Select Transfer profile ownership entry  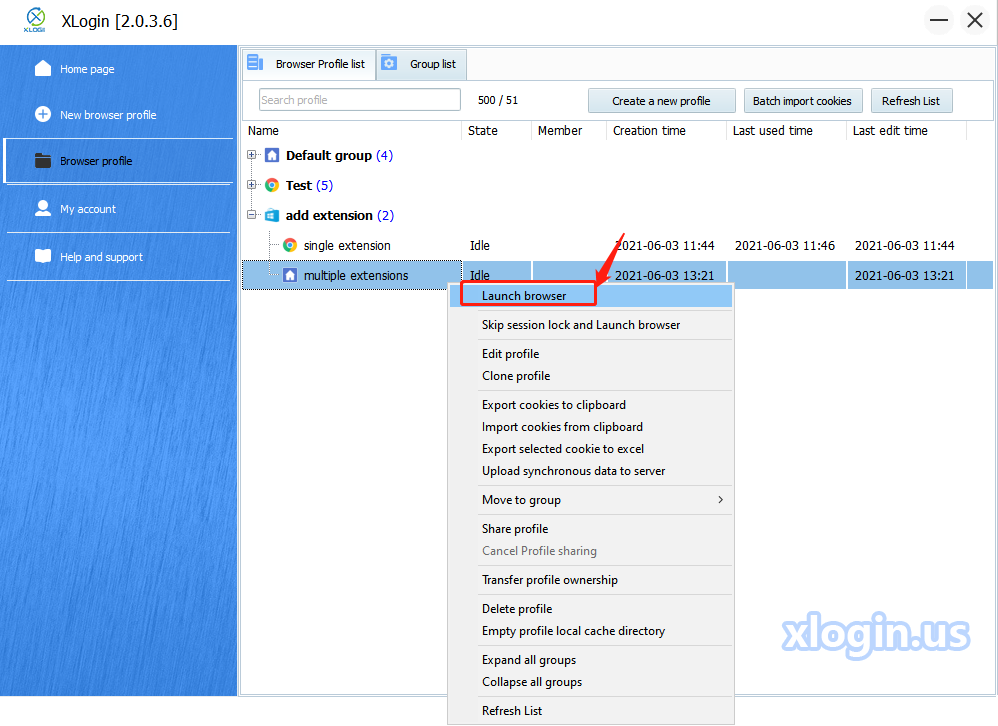[591, 580]
